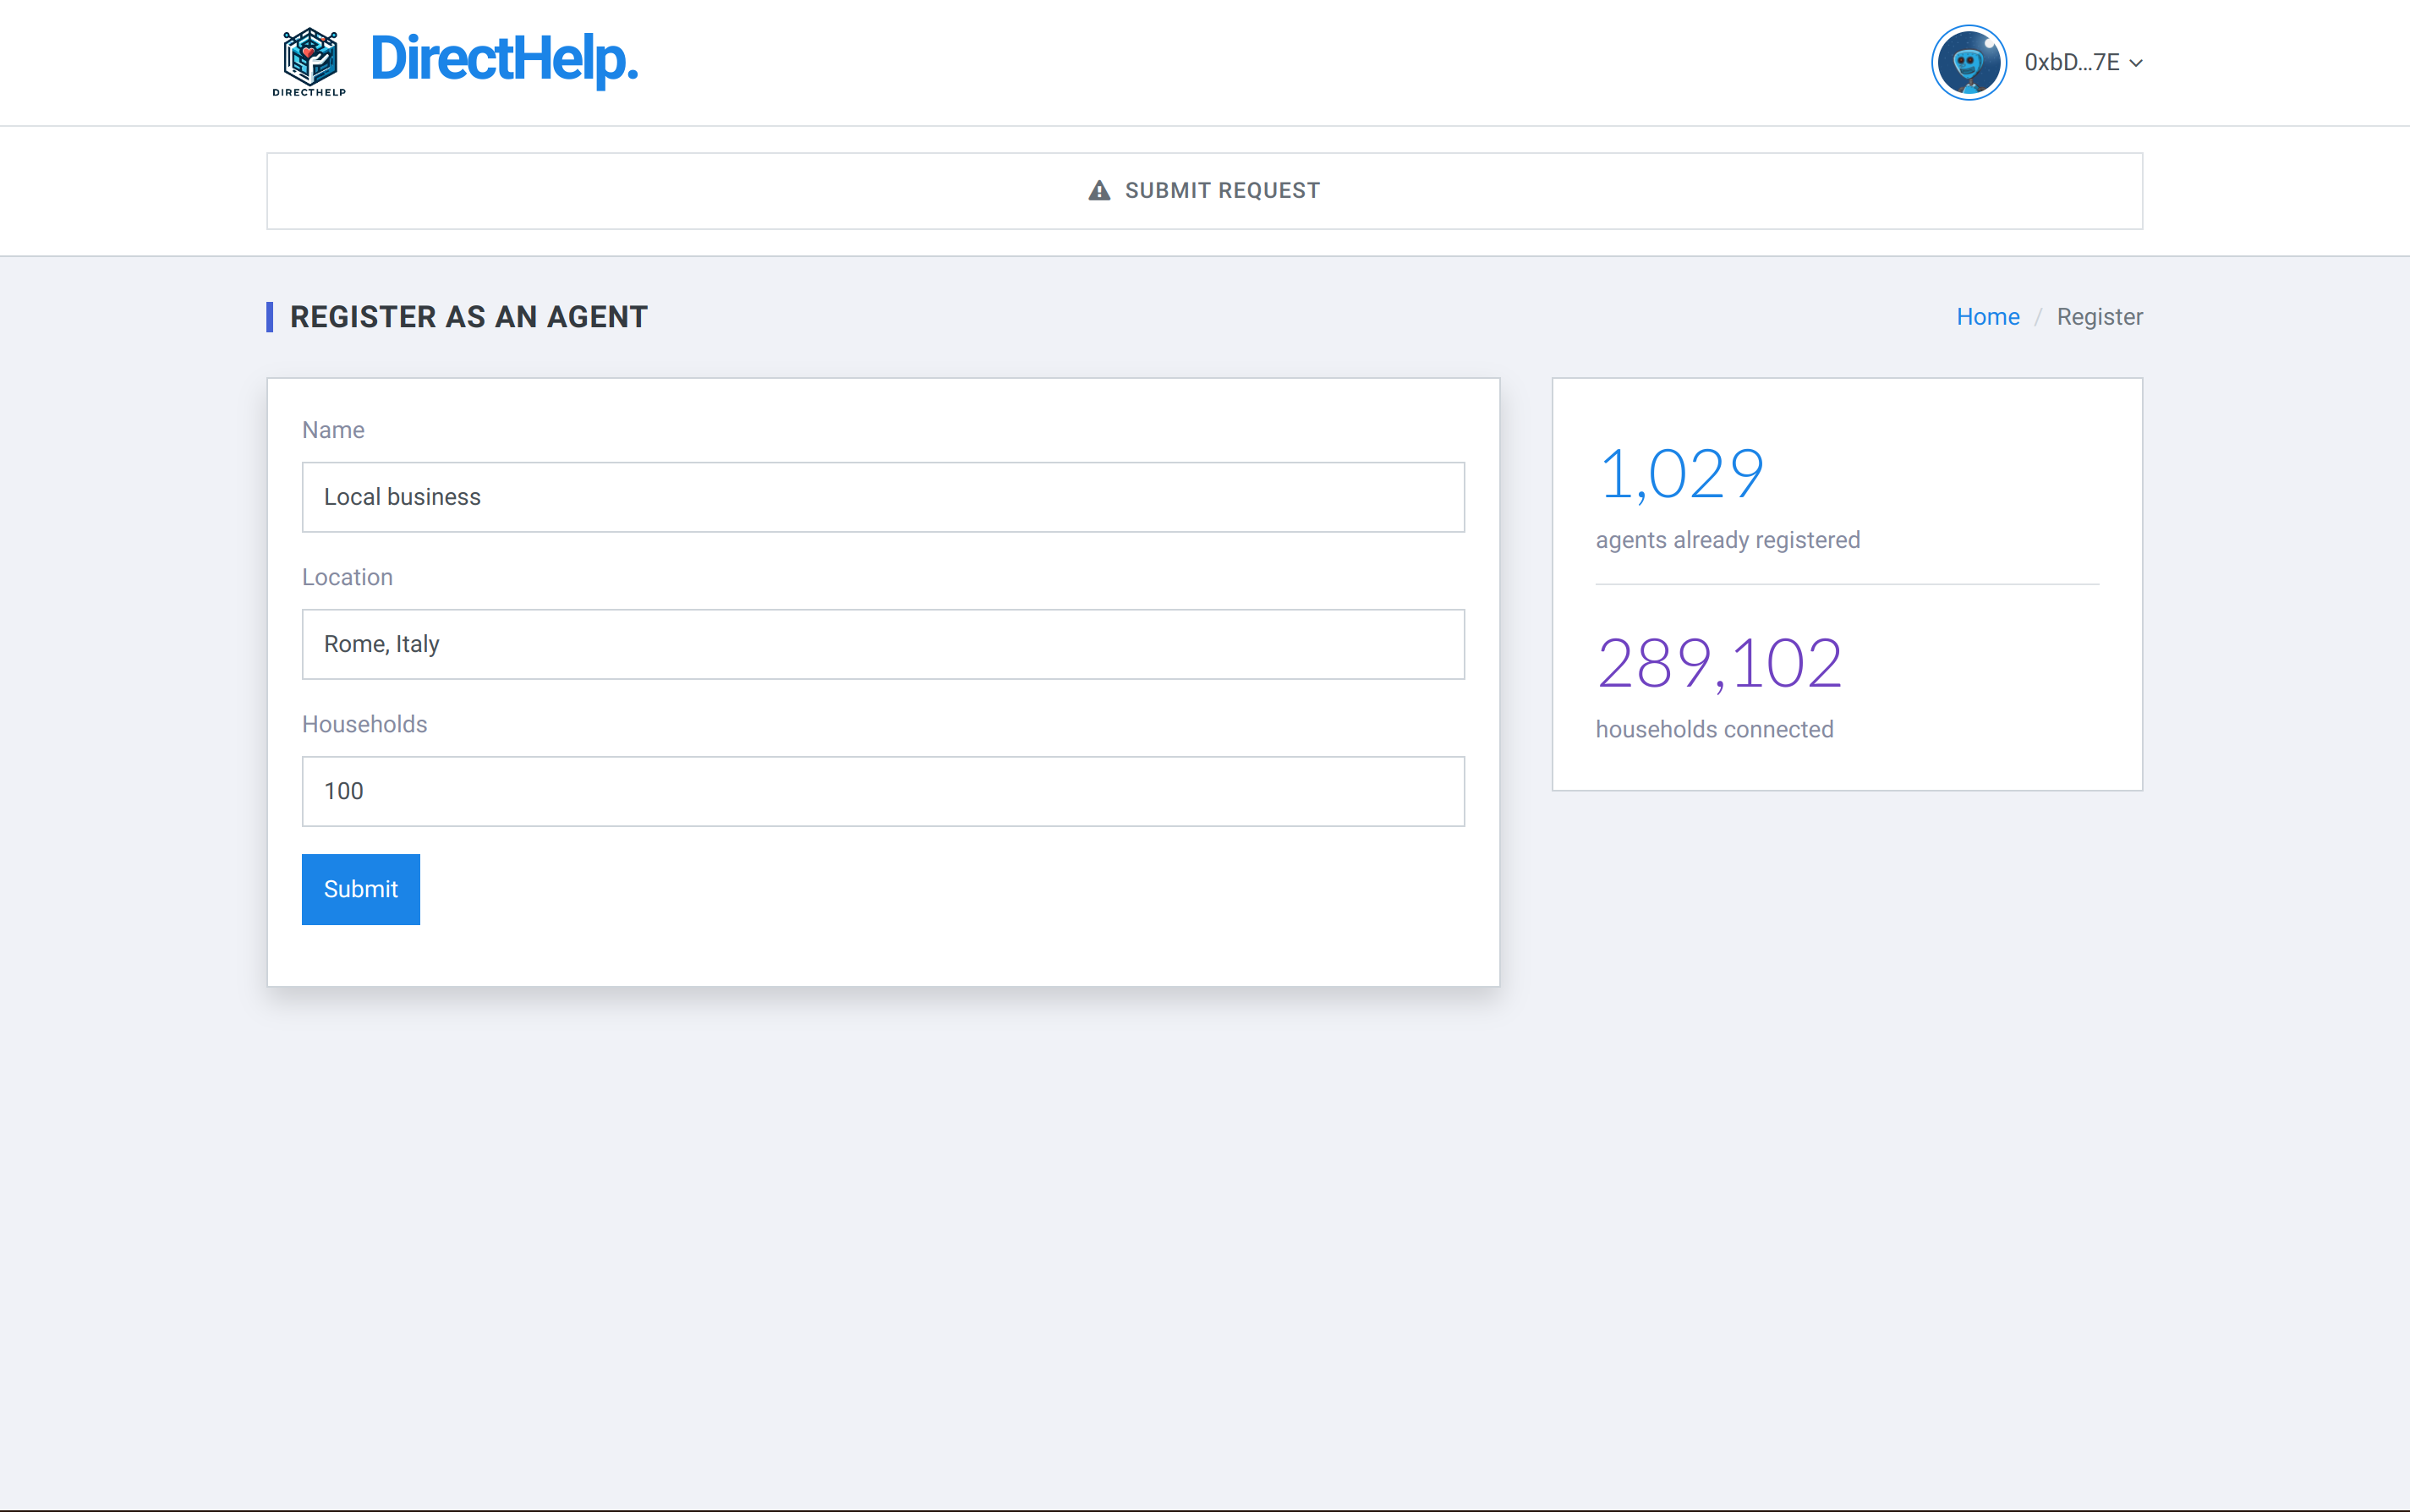Screen dimensions: 2410x1512
Task: Click the DirectHelp cube logo icon
Action: click(309, 62)
